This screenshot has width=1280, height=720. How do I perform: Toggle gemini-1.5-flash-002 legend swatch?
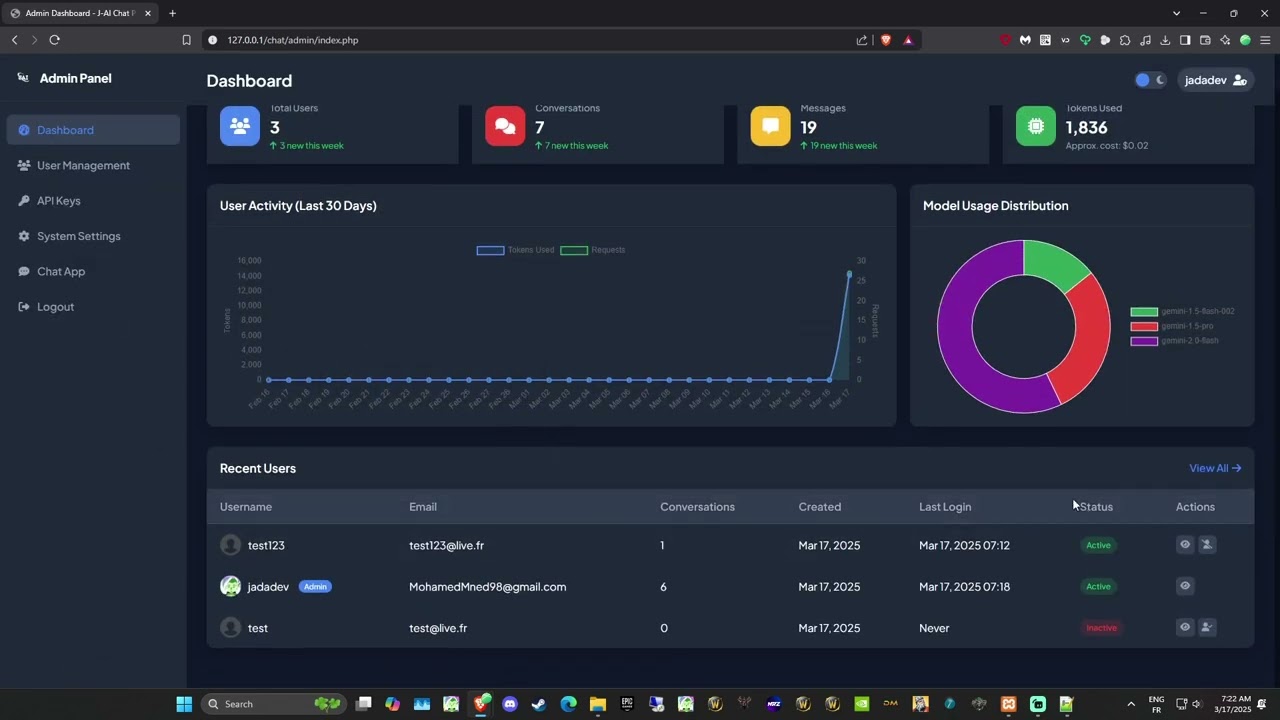pyautogui.click(x=1144, y=311)
